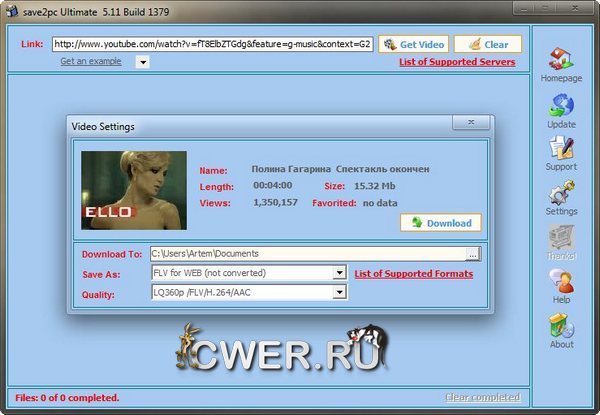Click the Update globe icon
Screen dimensions: 600x415
point(561,106)
